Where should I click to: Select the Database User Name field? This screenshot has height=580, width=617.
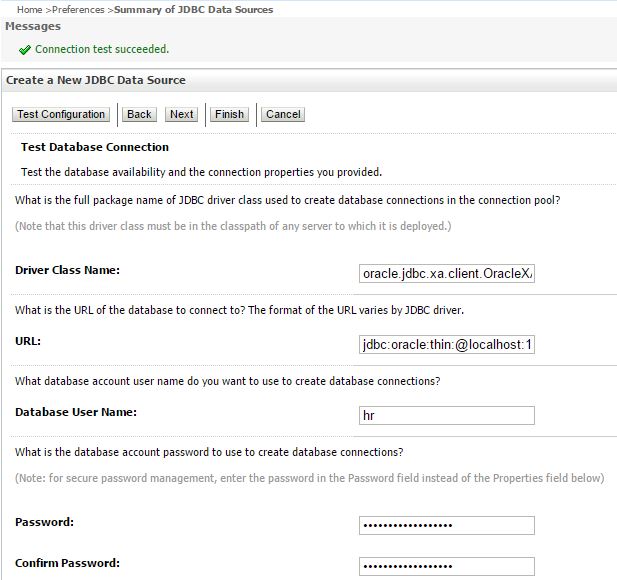[447, 415]
